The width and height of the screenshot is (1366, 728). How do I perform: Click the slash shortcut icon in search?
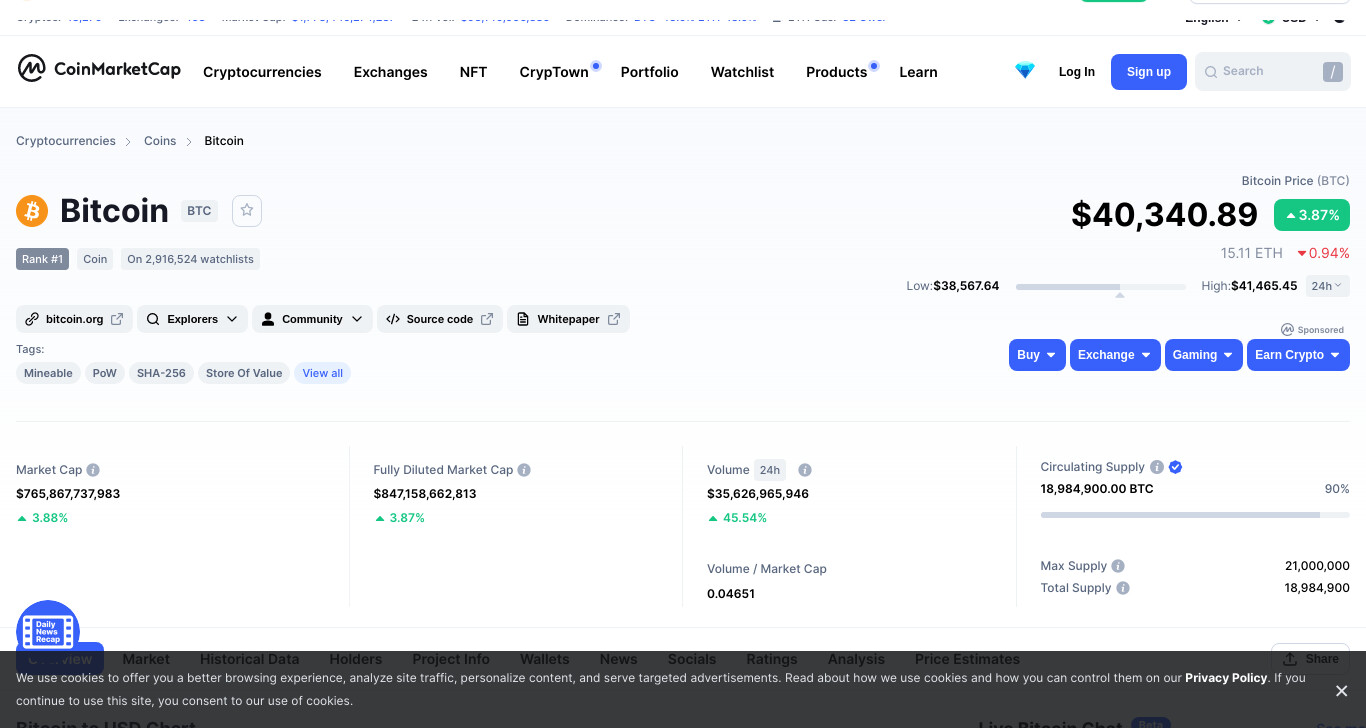(1332, 72)
